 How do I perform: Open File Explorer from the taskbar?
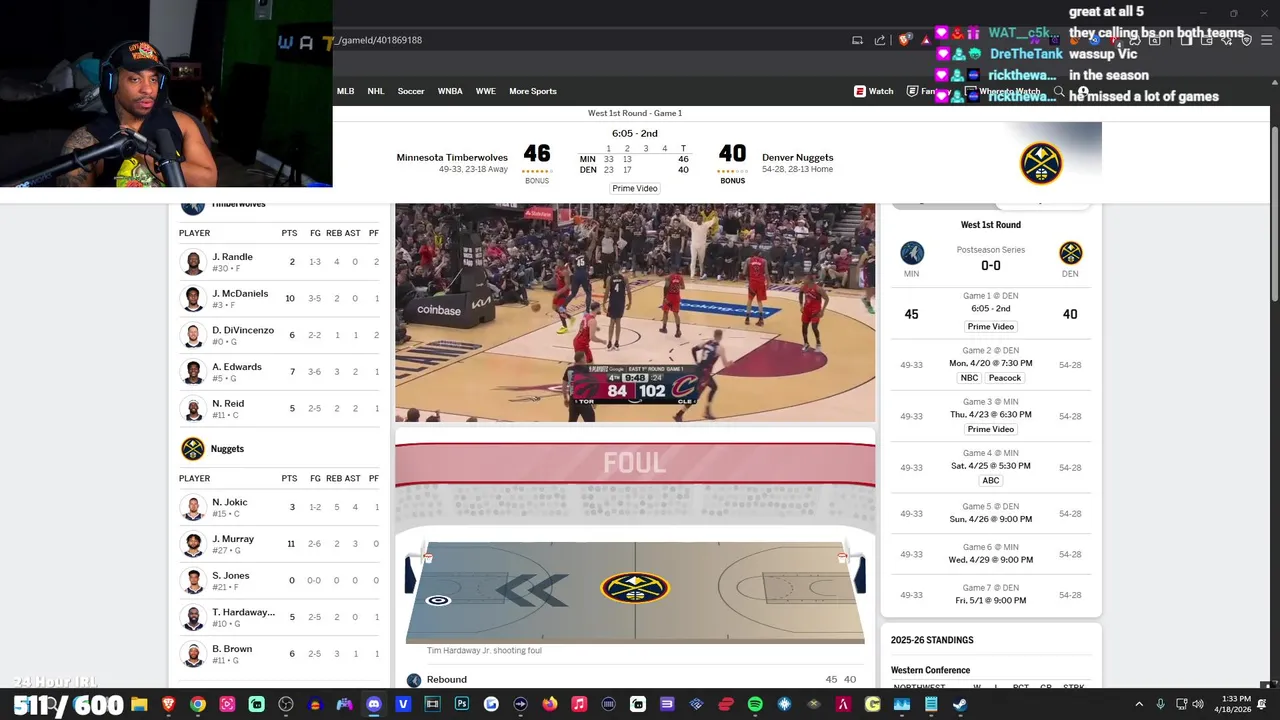tap(139, 704)
